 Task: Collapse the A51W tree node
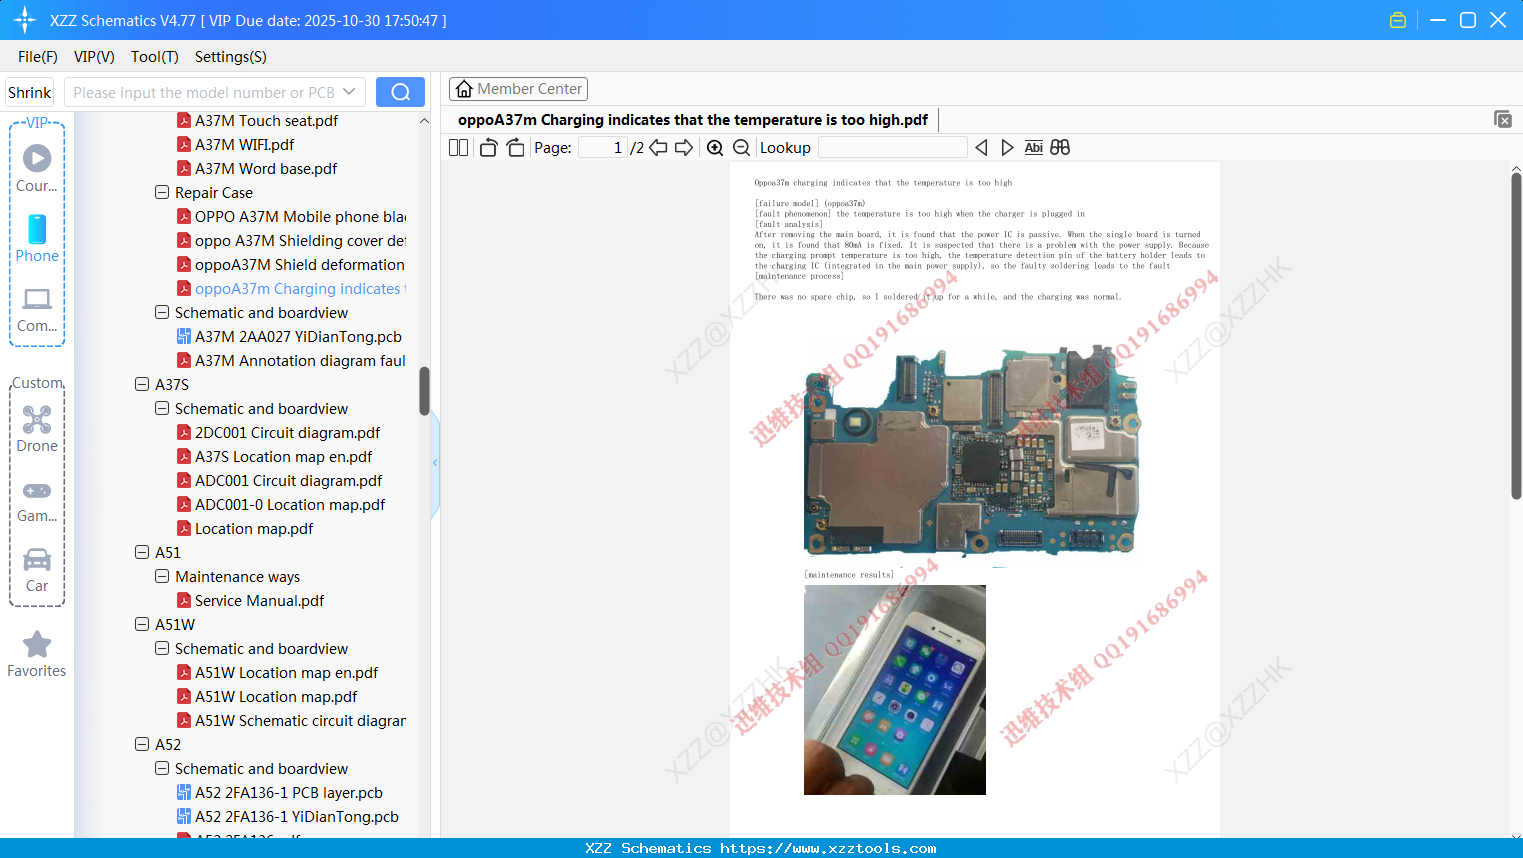[x=142, y=624]
